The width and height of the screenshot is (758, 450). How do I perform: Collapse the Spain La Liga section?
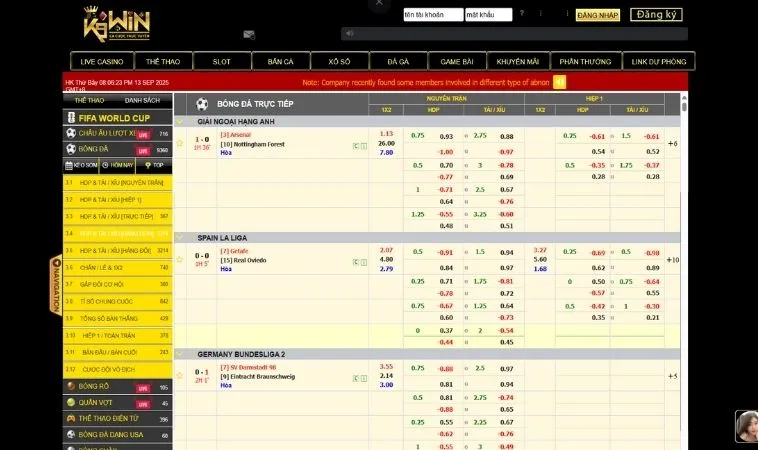(x=180, y=238)
